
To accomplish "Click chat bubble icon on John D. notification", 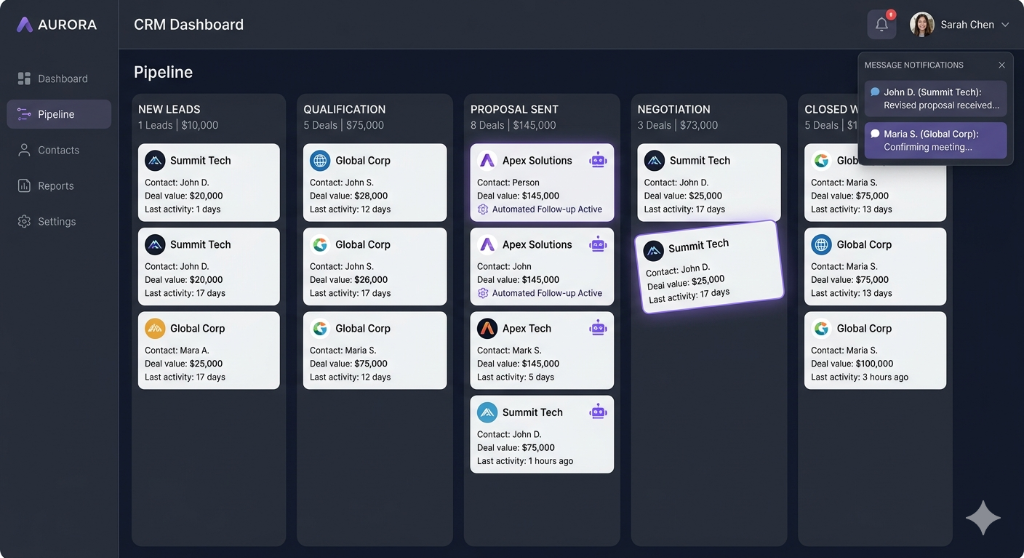I will 875,92.
